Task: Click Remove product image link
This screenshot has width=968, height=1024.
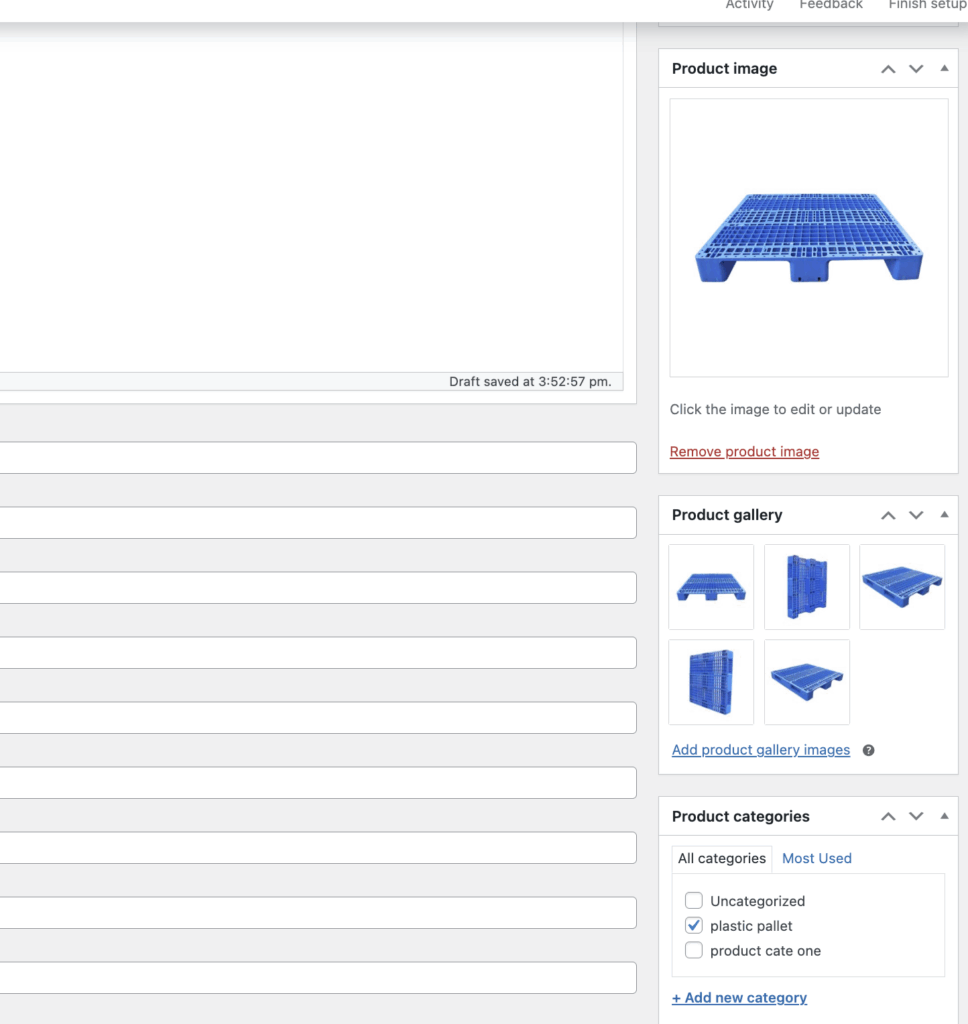Action: point(744,452)
